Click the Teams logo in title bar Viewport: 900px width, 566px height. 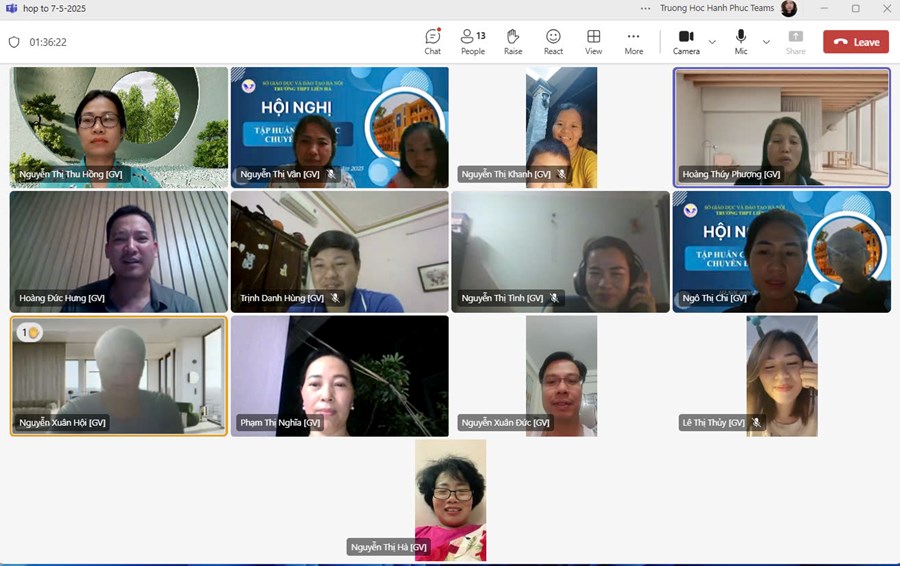click(x=11, y=8)
